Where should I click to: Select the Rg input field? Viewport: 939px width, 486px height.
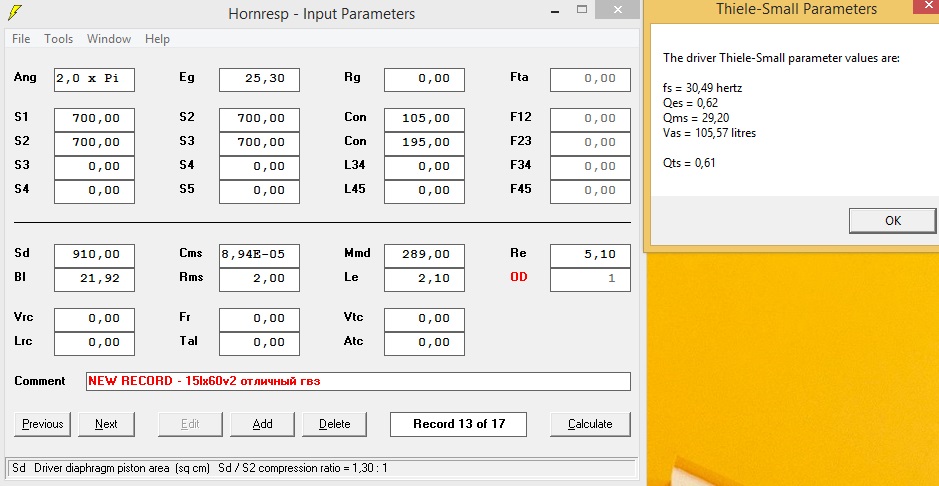point(425,80)
